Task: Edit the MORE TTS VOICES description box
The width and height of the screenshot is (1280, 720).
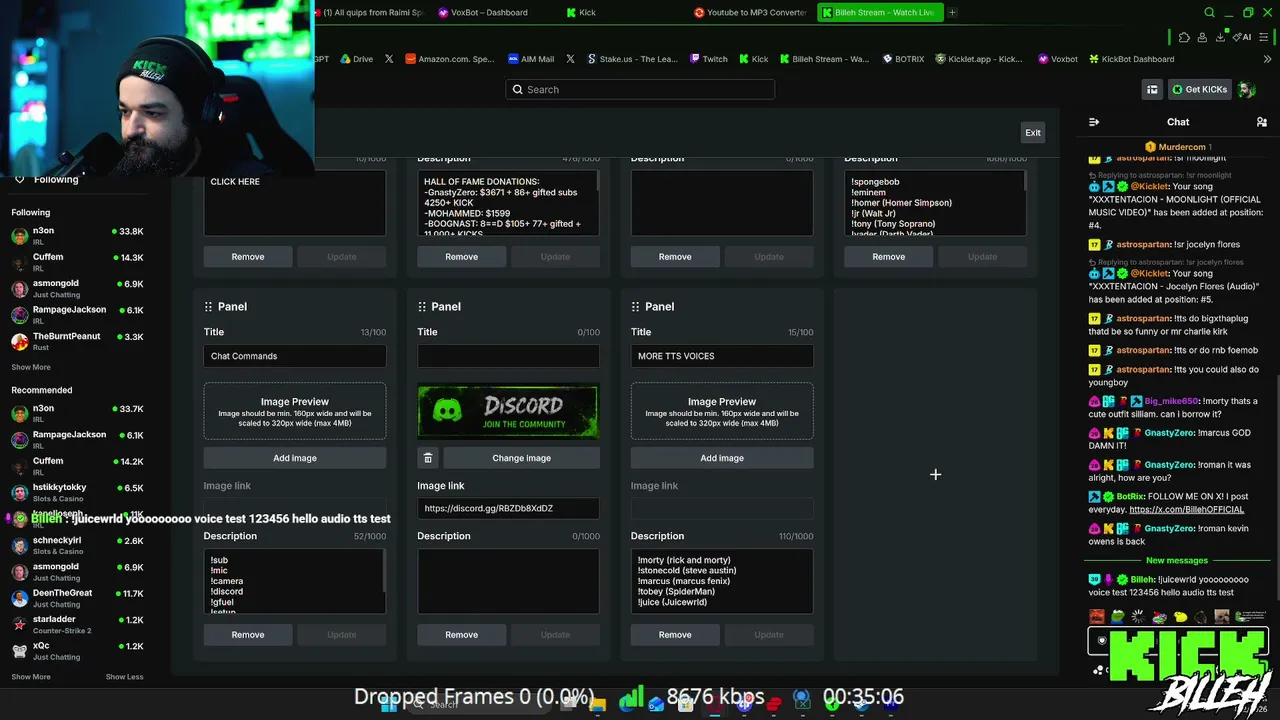Action: tap(722, 581)
